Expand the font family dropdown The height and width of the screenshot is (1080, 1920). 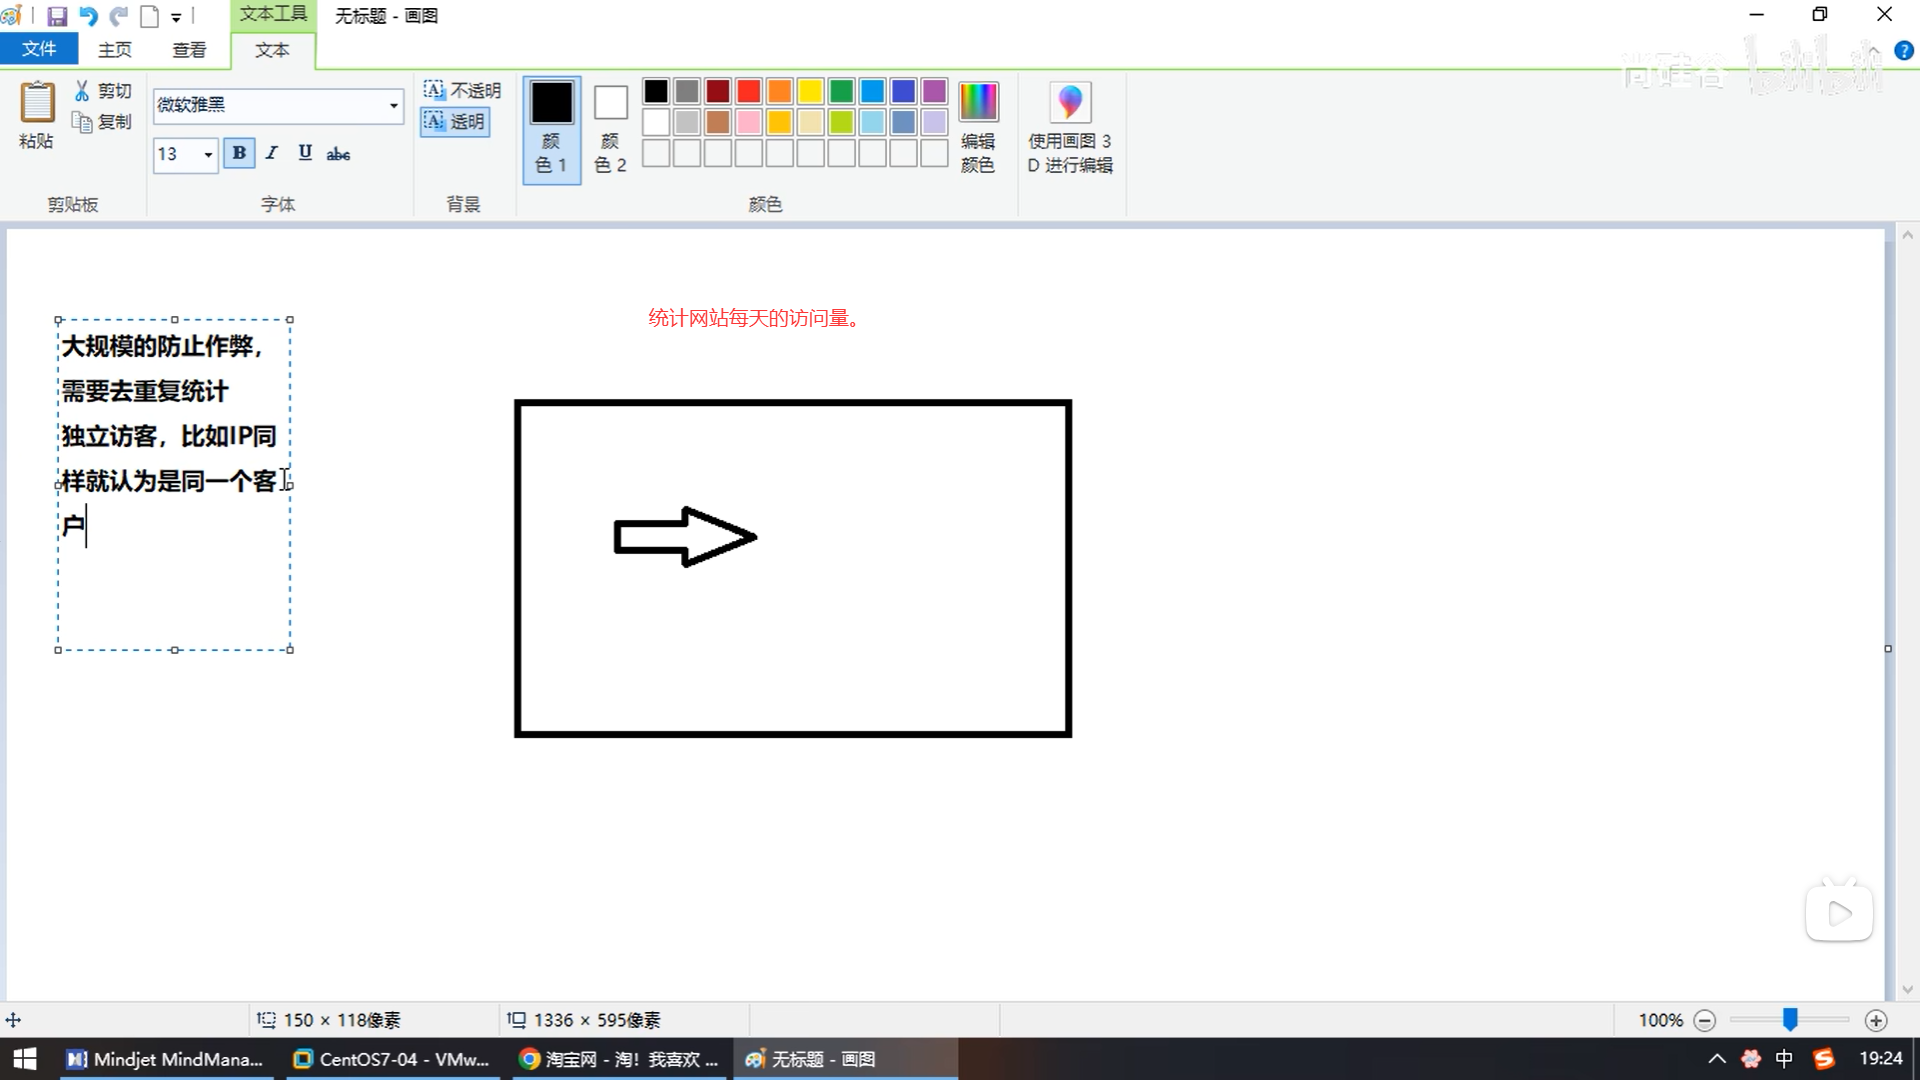pyautogui.click(x=393, y=105)
